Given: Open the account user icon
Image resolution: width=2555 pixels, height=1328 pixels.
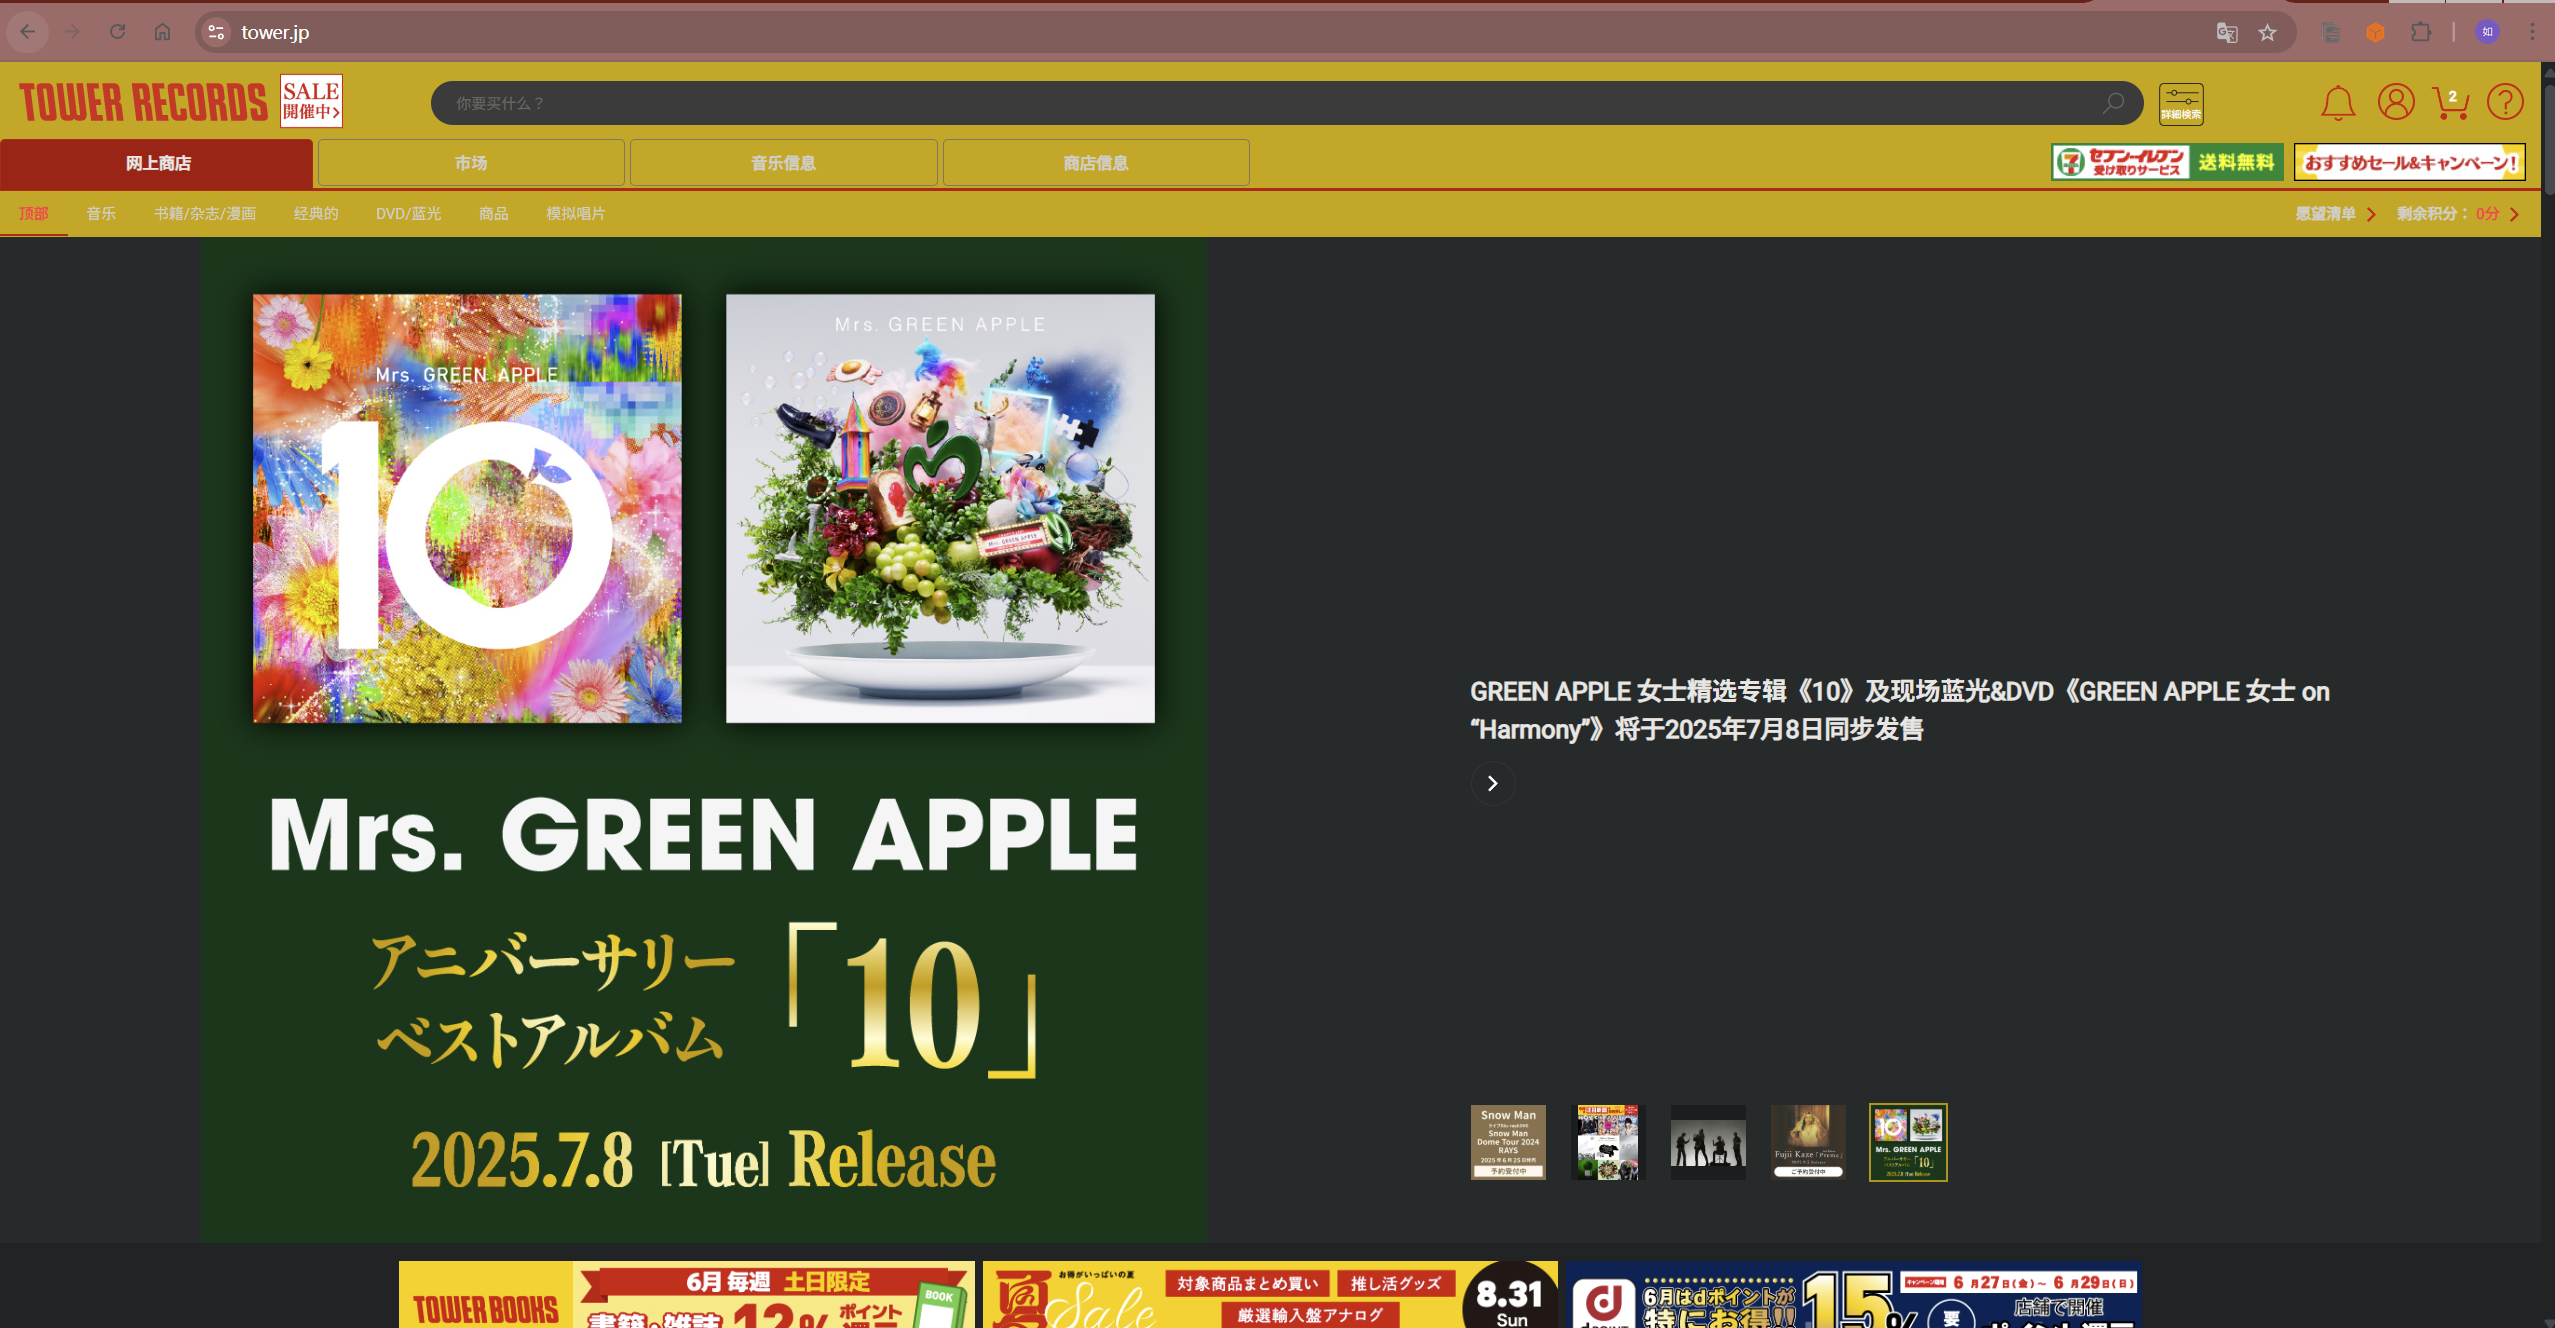Looking at the screenshot, I should 2396,102.
